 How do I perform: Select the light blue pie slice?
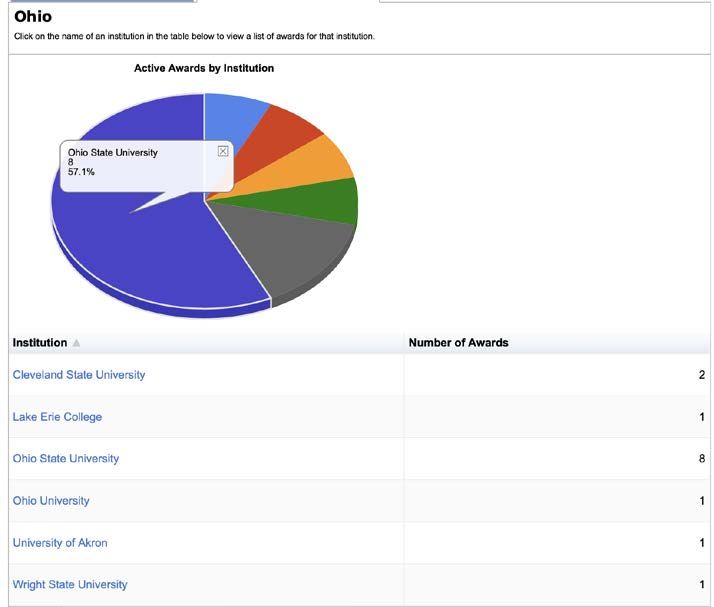pos(232,116)
